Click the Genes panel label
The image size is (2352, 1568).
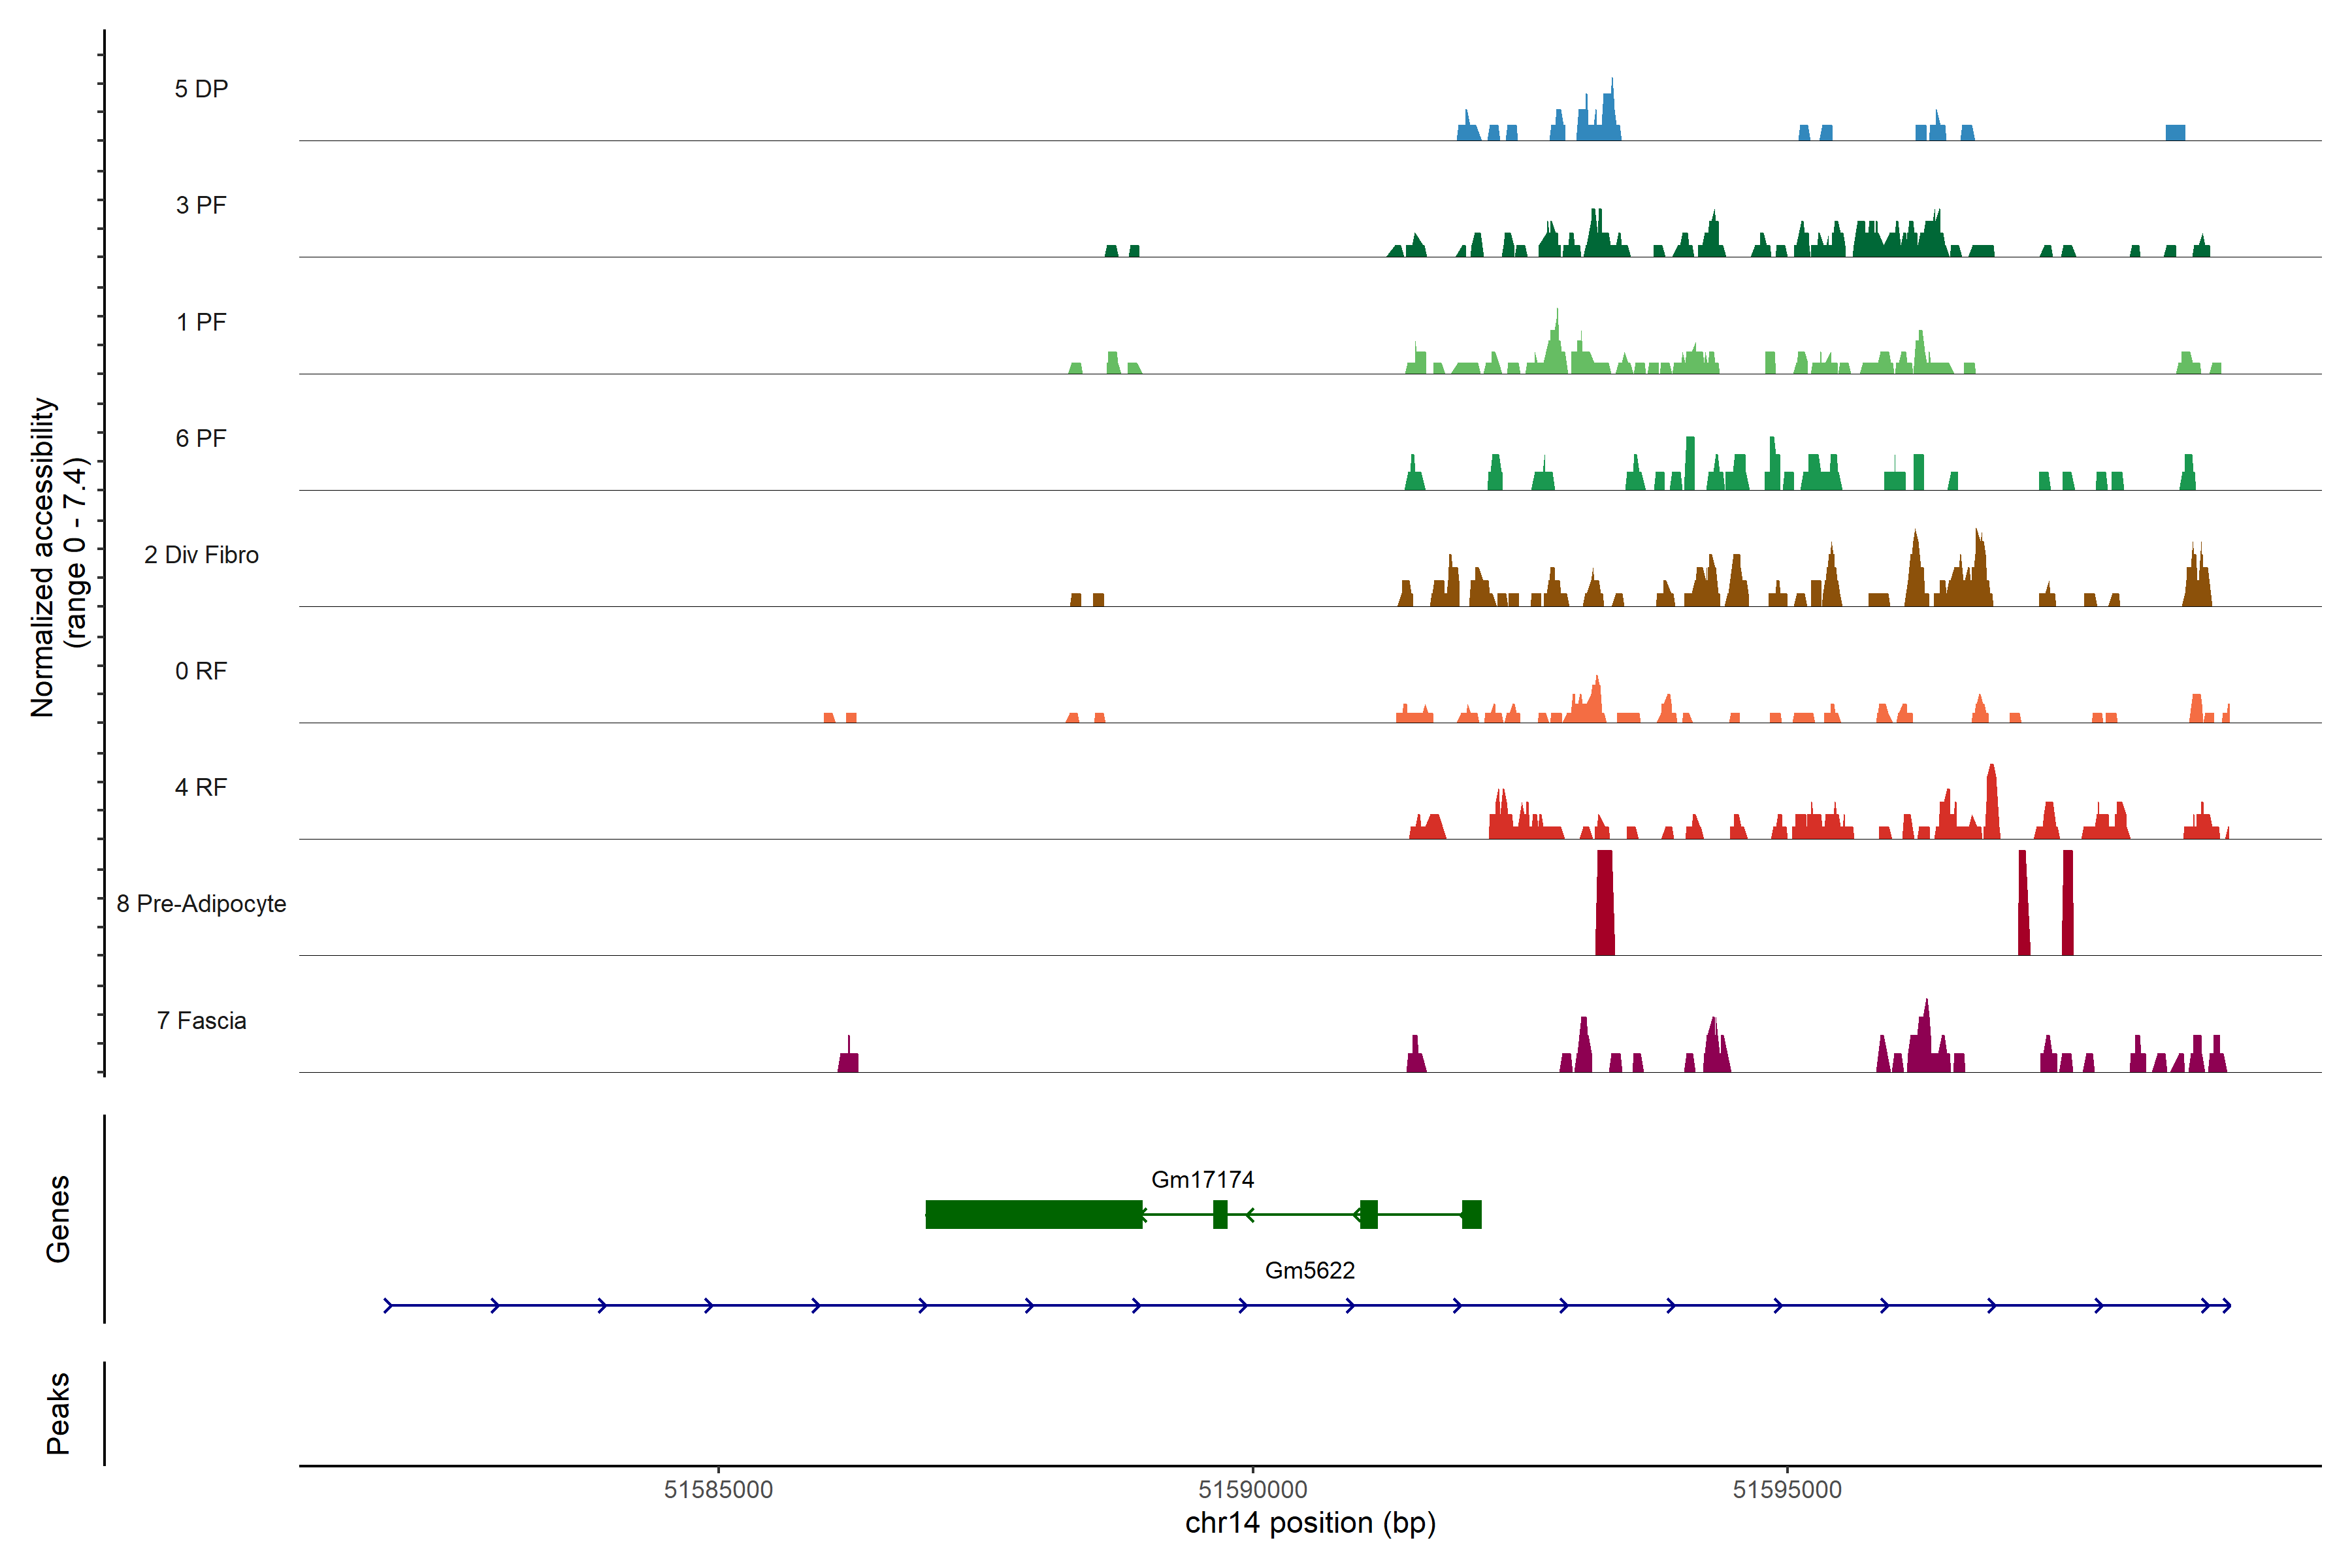pyautogui.click(x=58, y=1218)
